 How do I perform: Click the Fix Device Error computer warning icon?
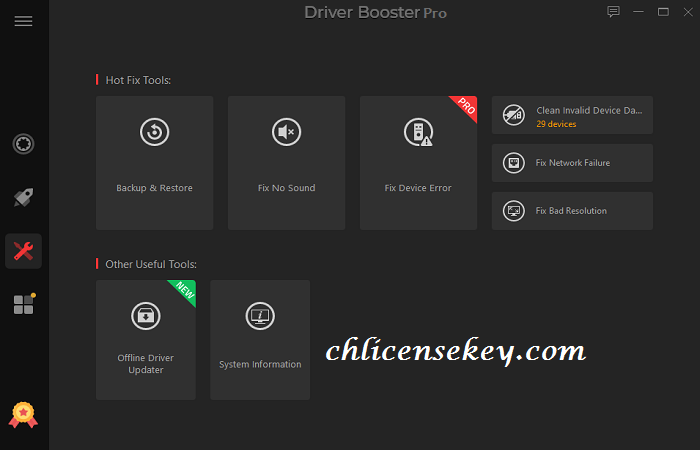tap(418, 132)
